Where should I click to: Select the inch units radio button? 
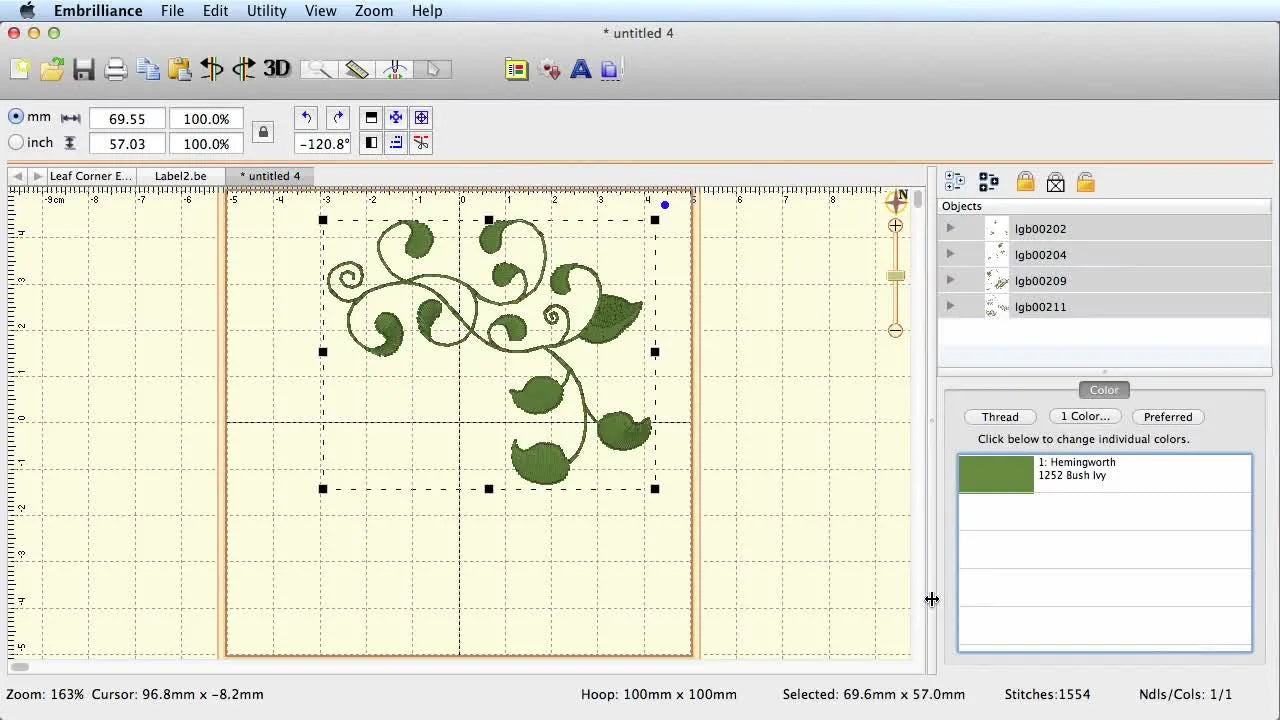[x=16, y=143]
